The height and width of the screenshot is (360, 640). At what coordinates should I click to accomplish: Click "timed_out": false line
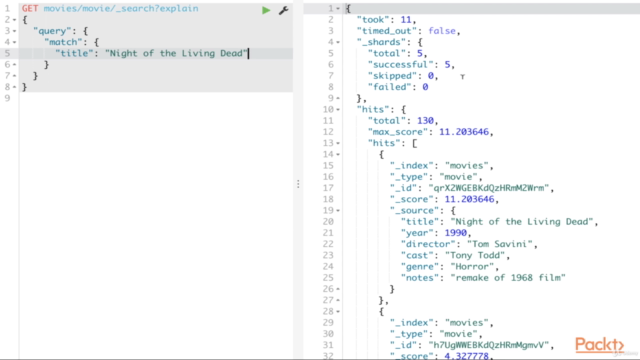[409, 31]
